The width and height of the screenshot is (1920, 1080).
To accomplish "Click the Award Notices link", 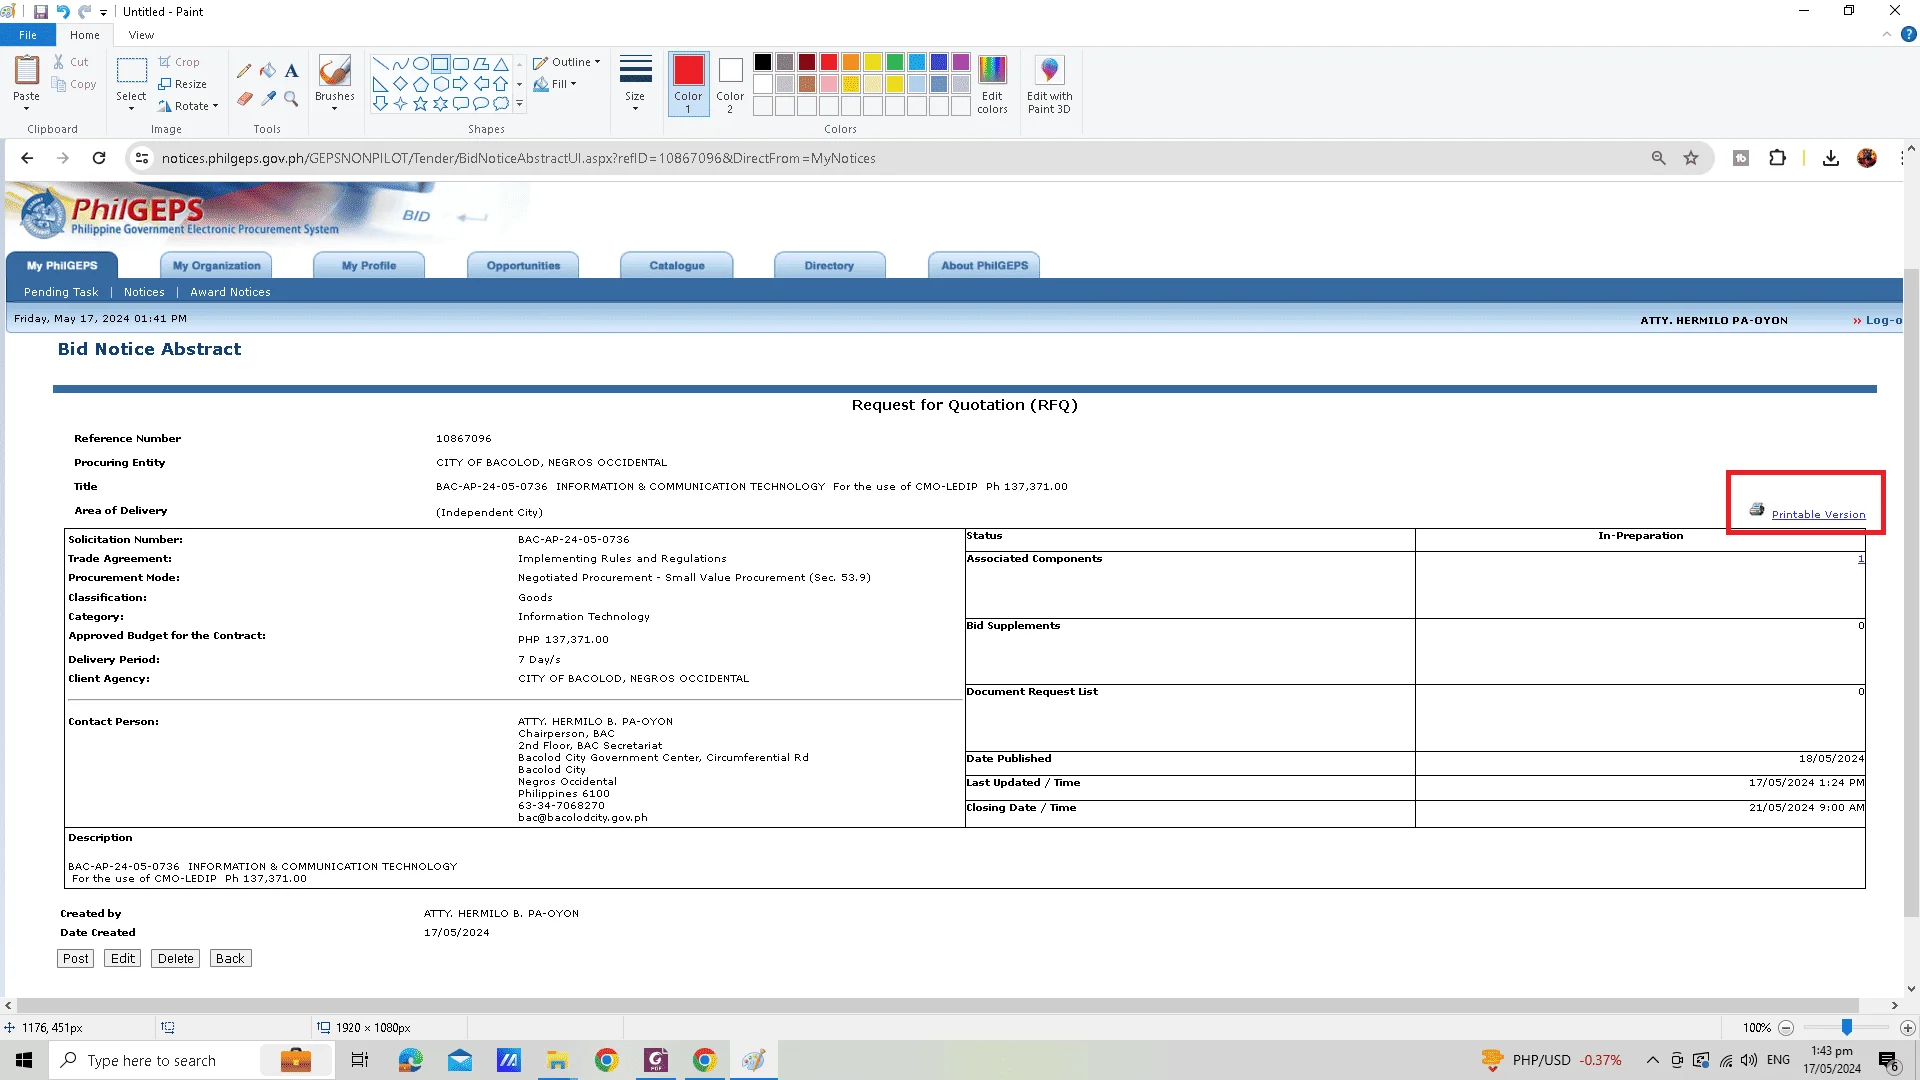I will [230, 292].
